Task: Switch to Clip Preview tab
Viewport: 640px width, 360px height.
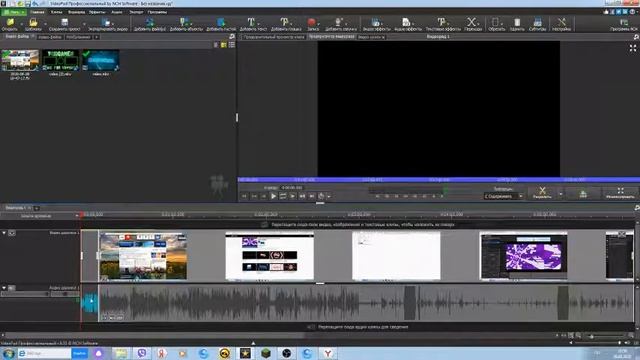Action: (x=274, y=37)
